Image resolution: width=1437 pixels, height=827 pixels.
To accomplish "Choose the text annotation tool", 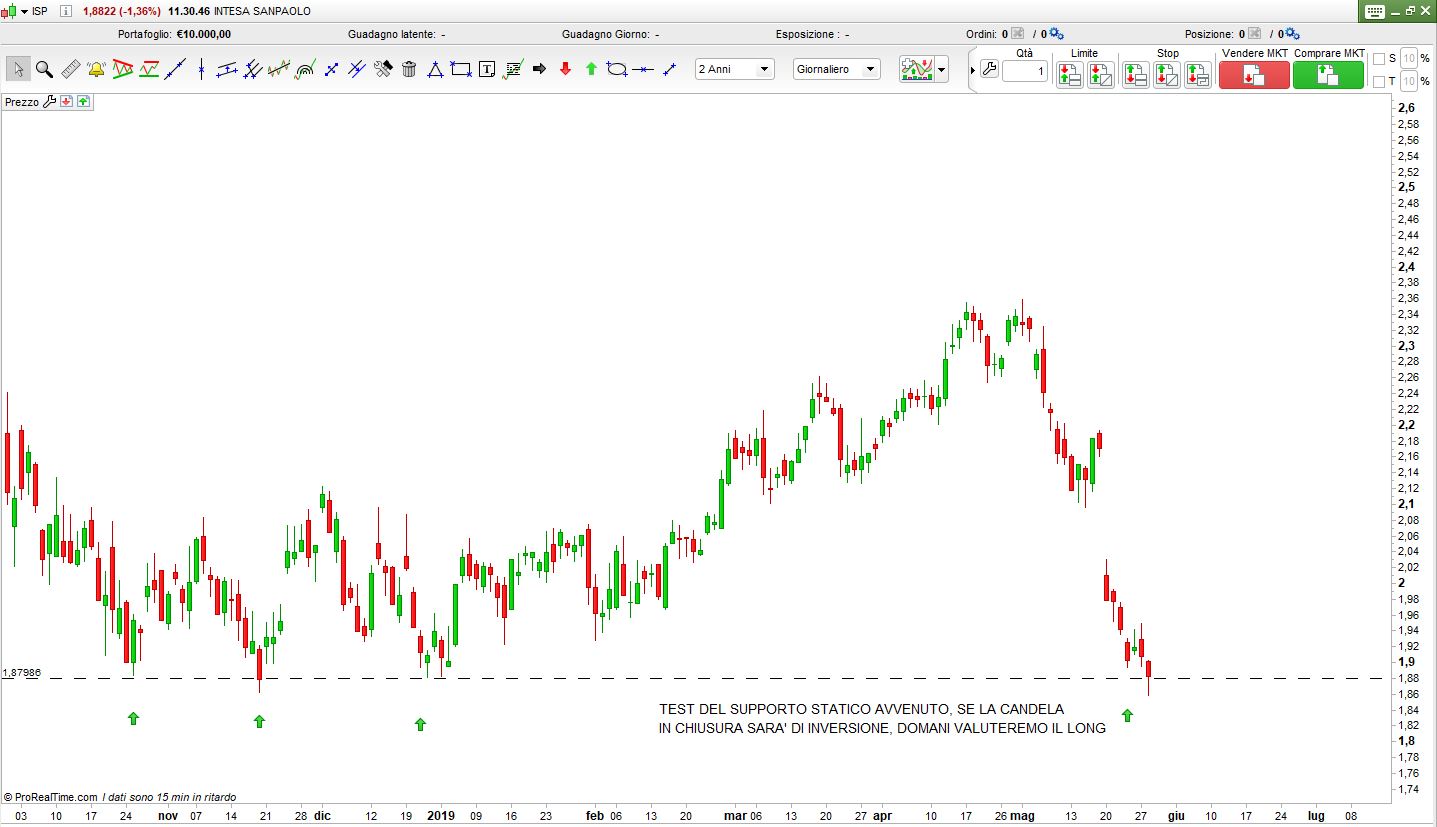I will [x=487, y=69].
